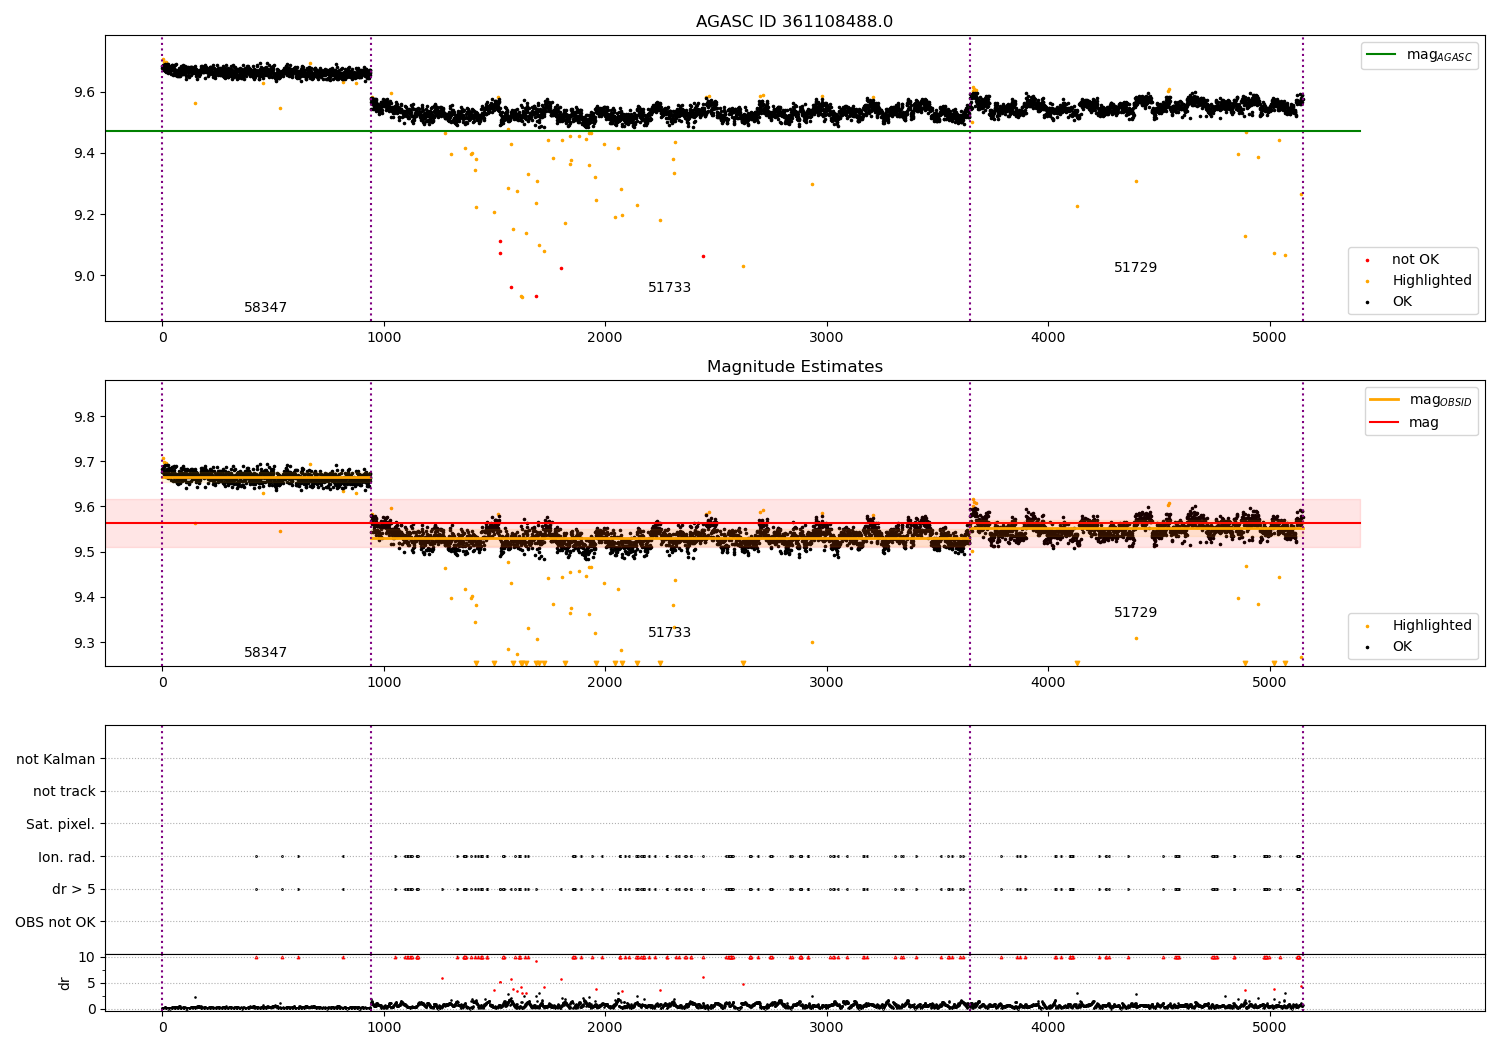The width and height of the screenshot is (1500, 1050).
Task: Click the 'not track' row label
Action: tap(64, 792)
